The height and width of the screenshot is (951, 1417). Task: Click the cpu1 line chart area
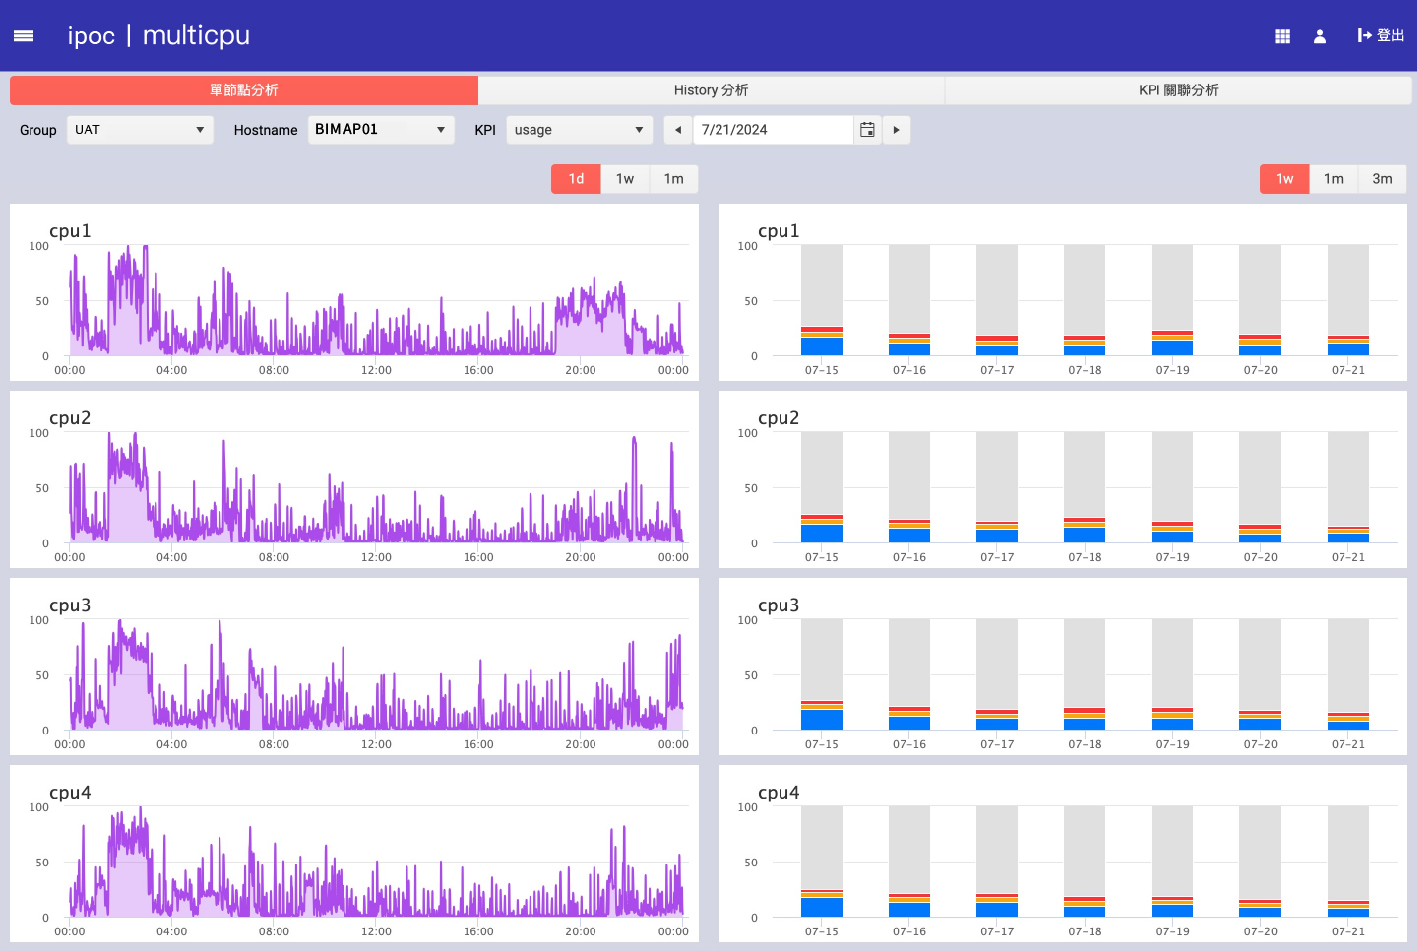tap(379, 300)
